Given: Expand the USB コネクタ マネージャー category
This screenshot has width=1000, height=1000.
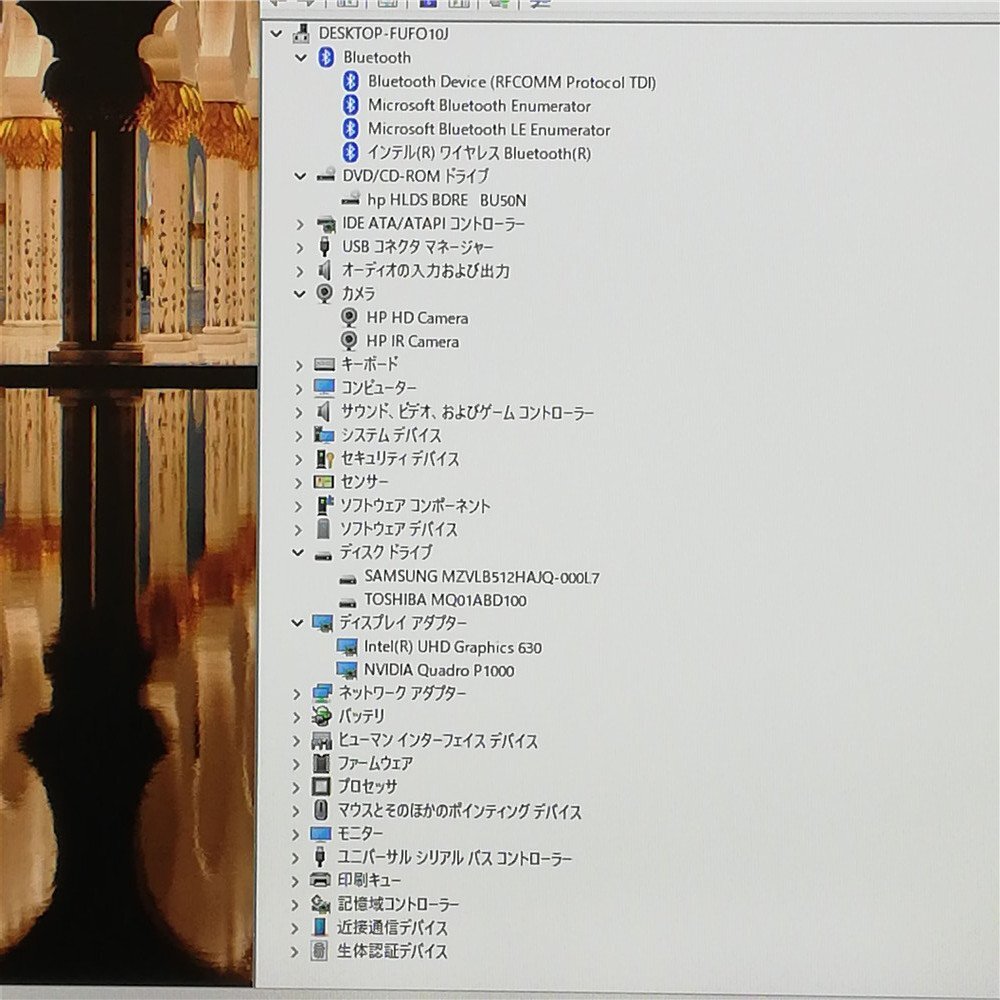Looking at the screenshot, I should (300, 247).
